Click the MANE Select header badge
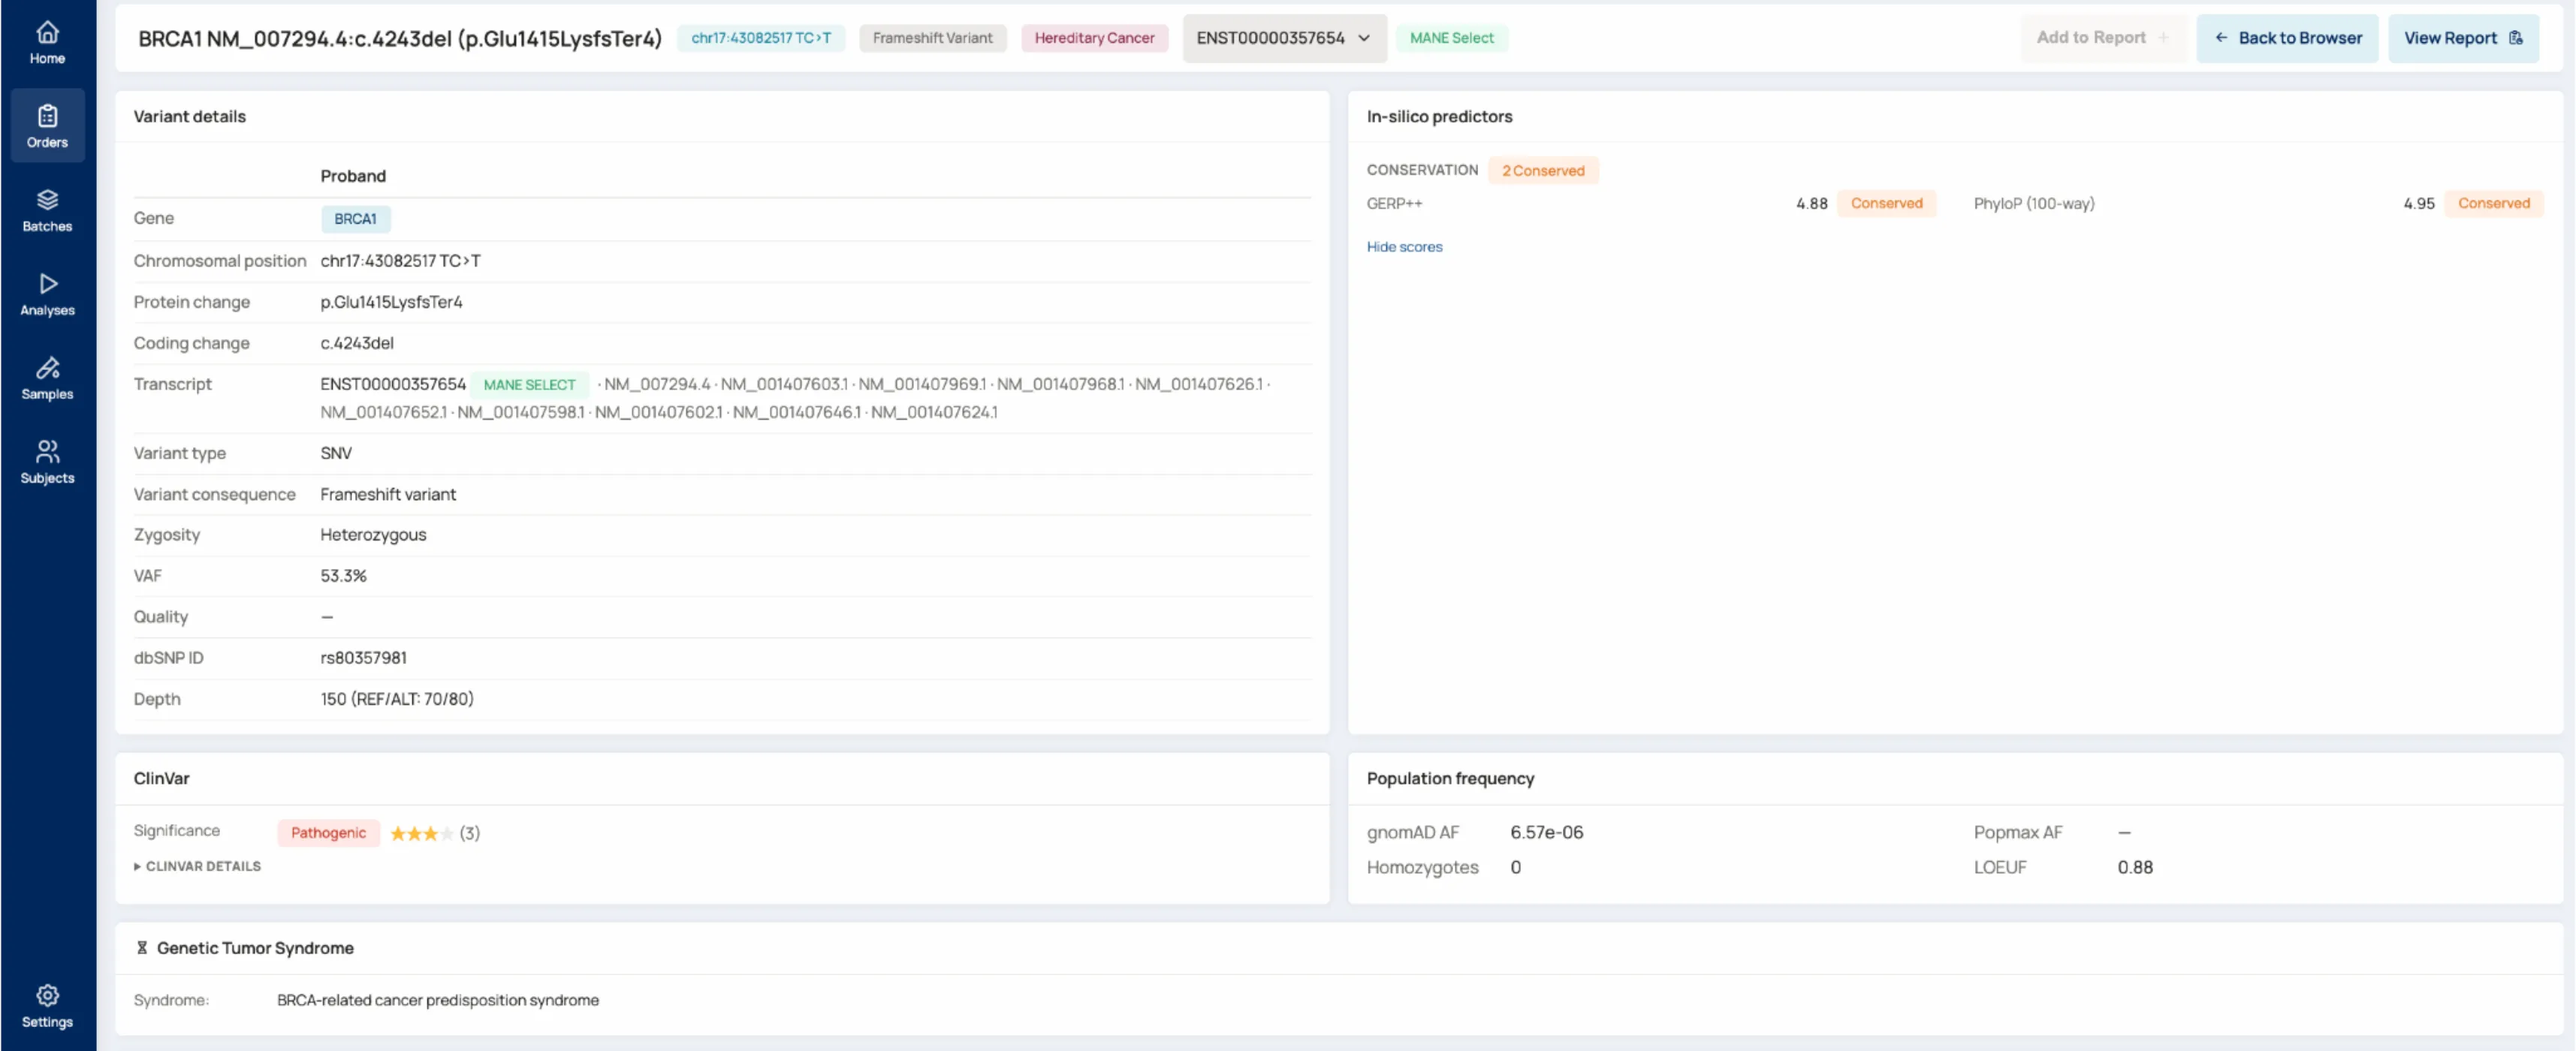 (1451, 38)
